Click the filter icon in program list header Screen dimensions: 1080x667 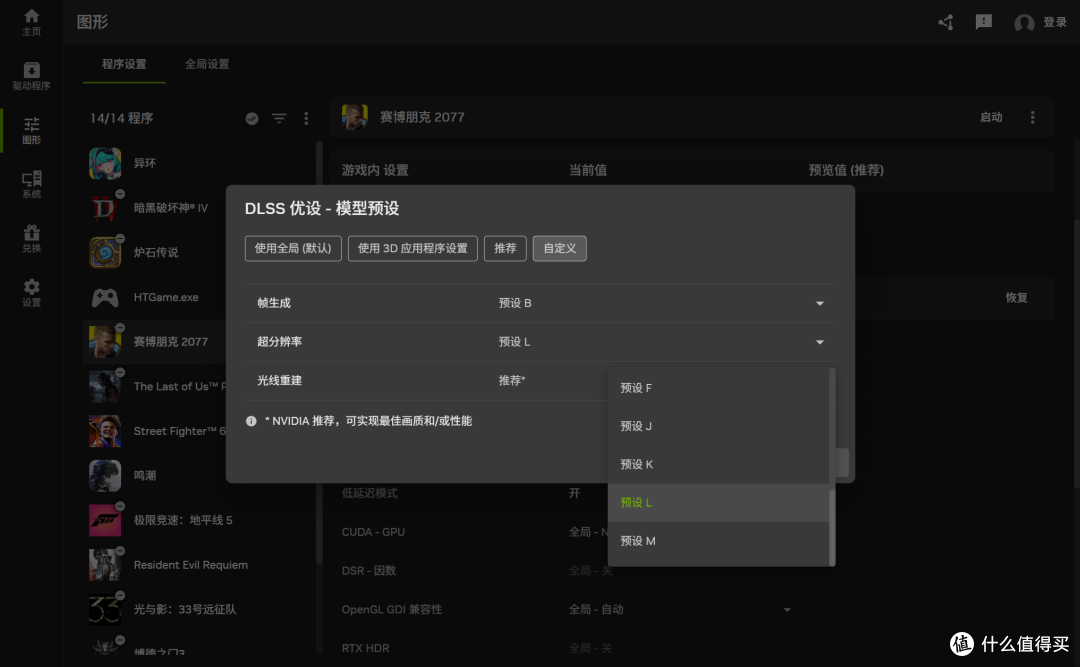[x=279, y=119]
